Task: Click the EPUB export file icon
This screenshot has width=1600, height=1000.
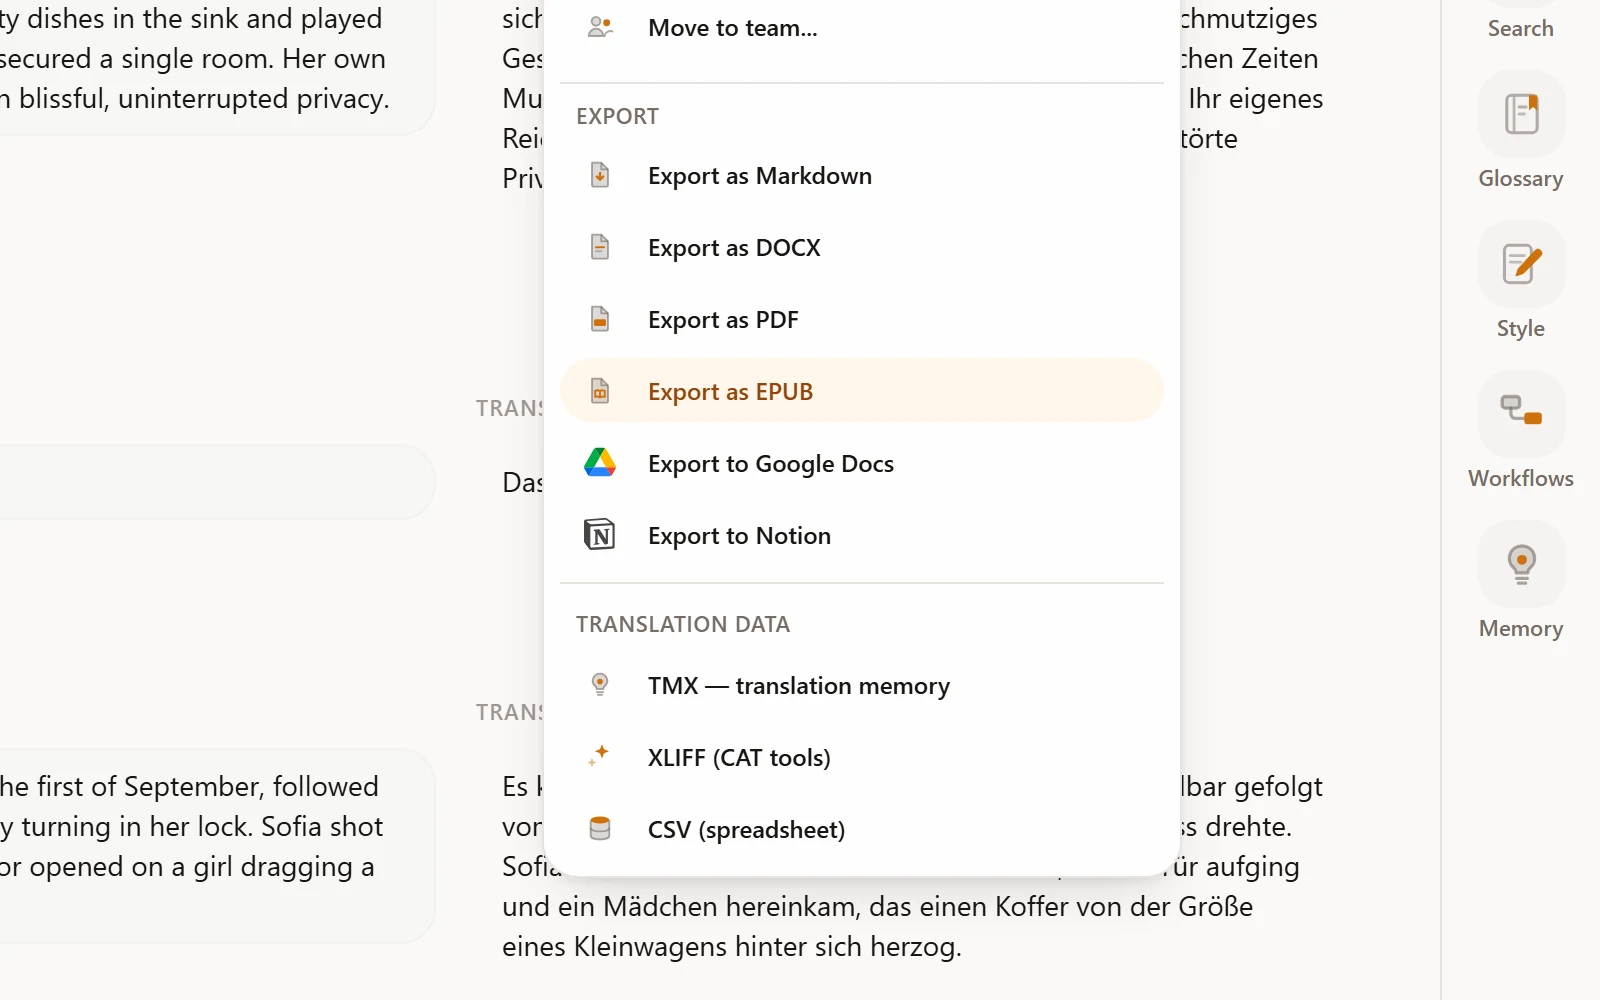Action: 600,391
